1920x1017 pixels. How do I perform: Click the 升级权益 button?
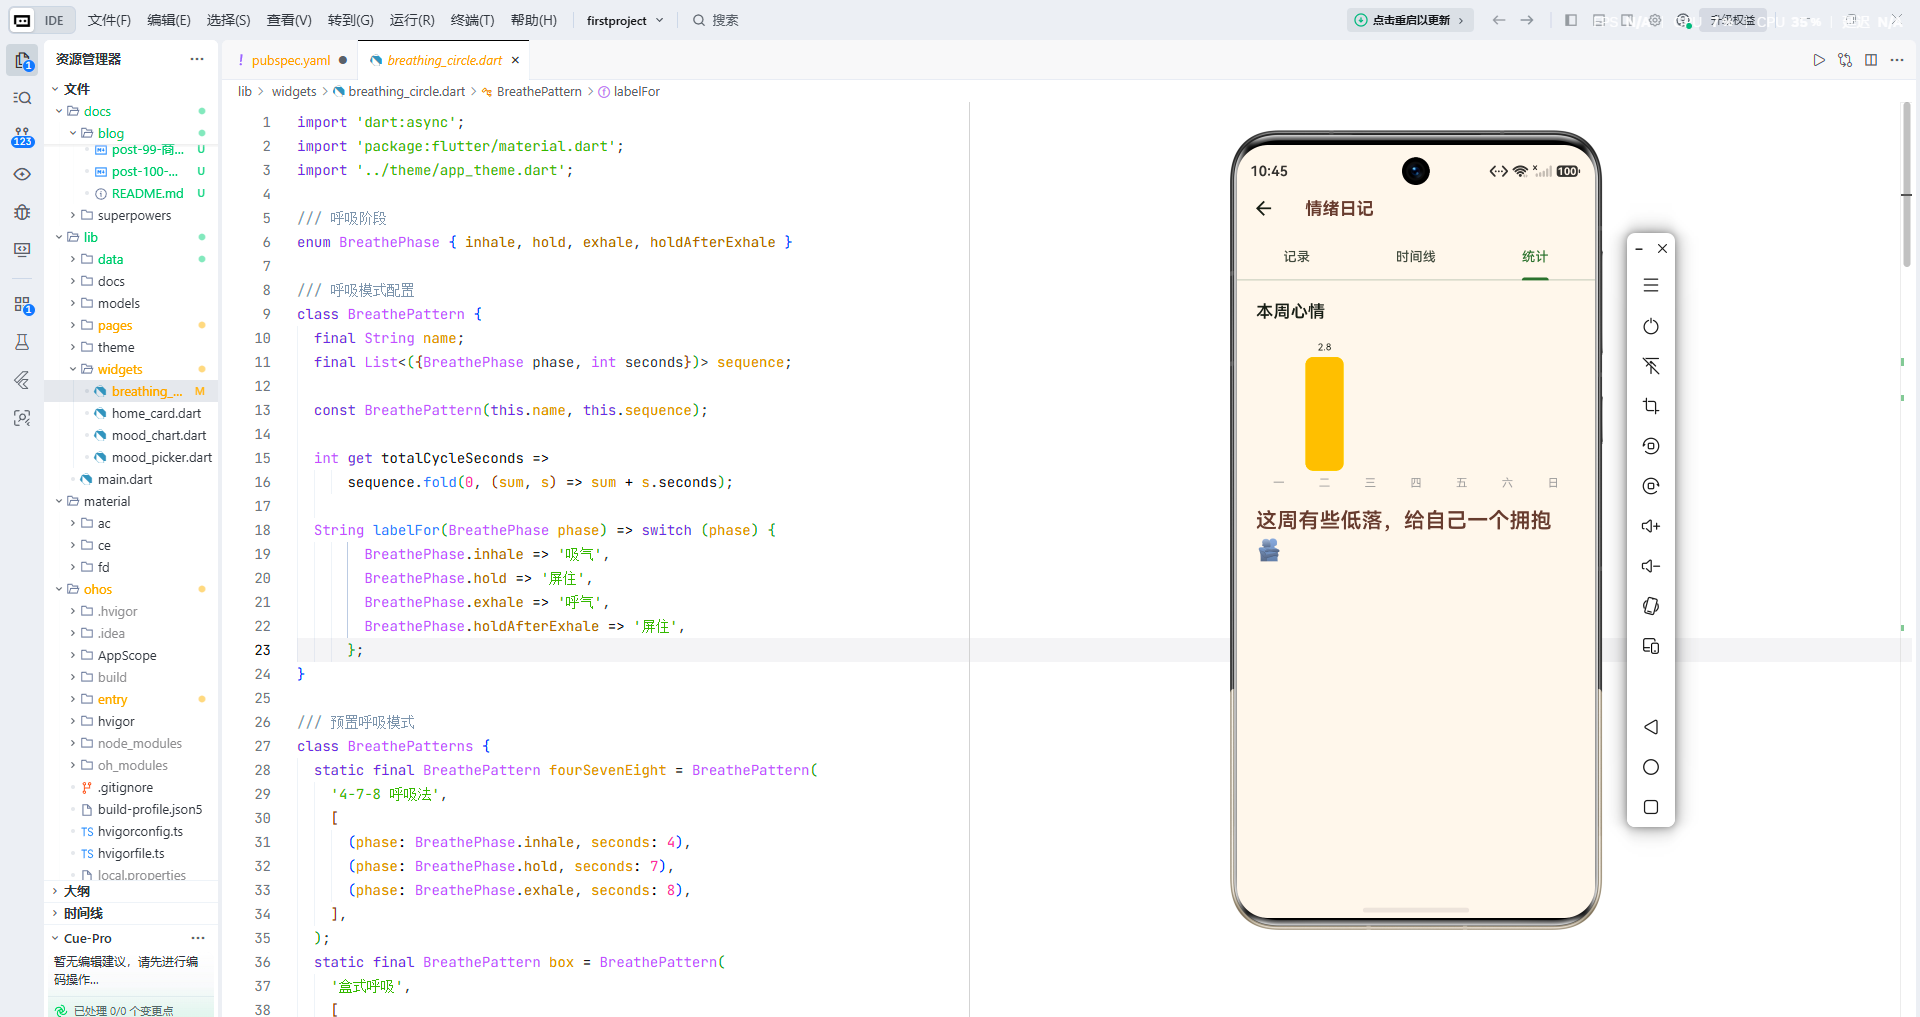(1732, 20)
